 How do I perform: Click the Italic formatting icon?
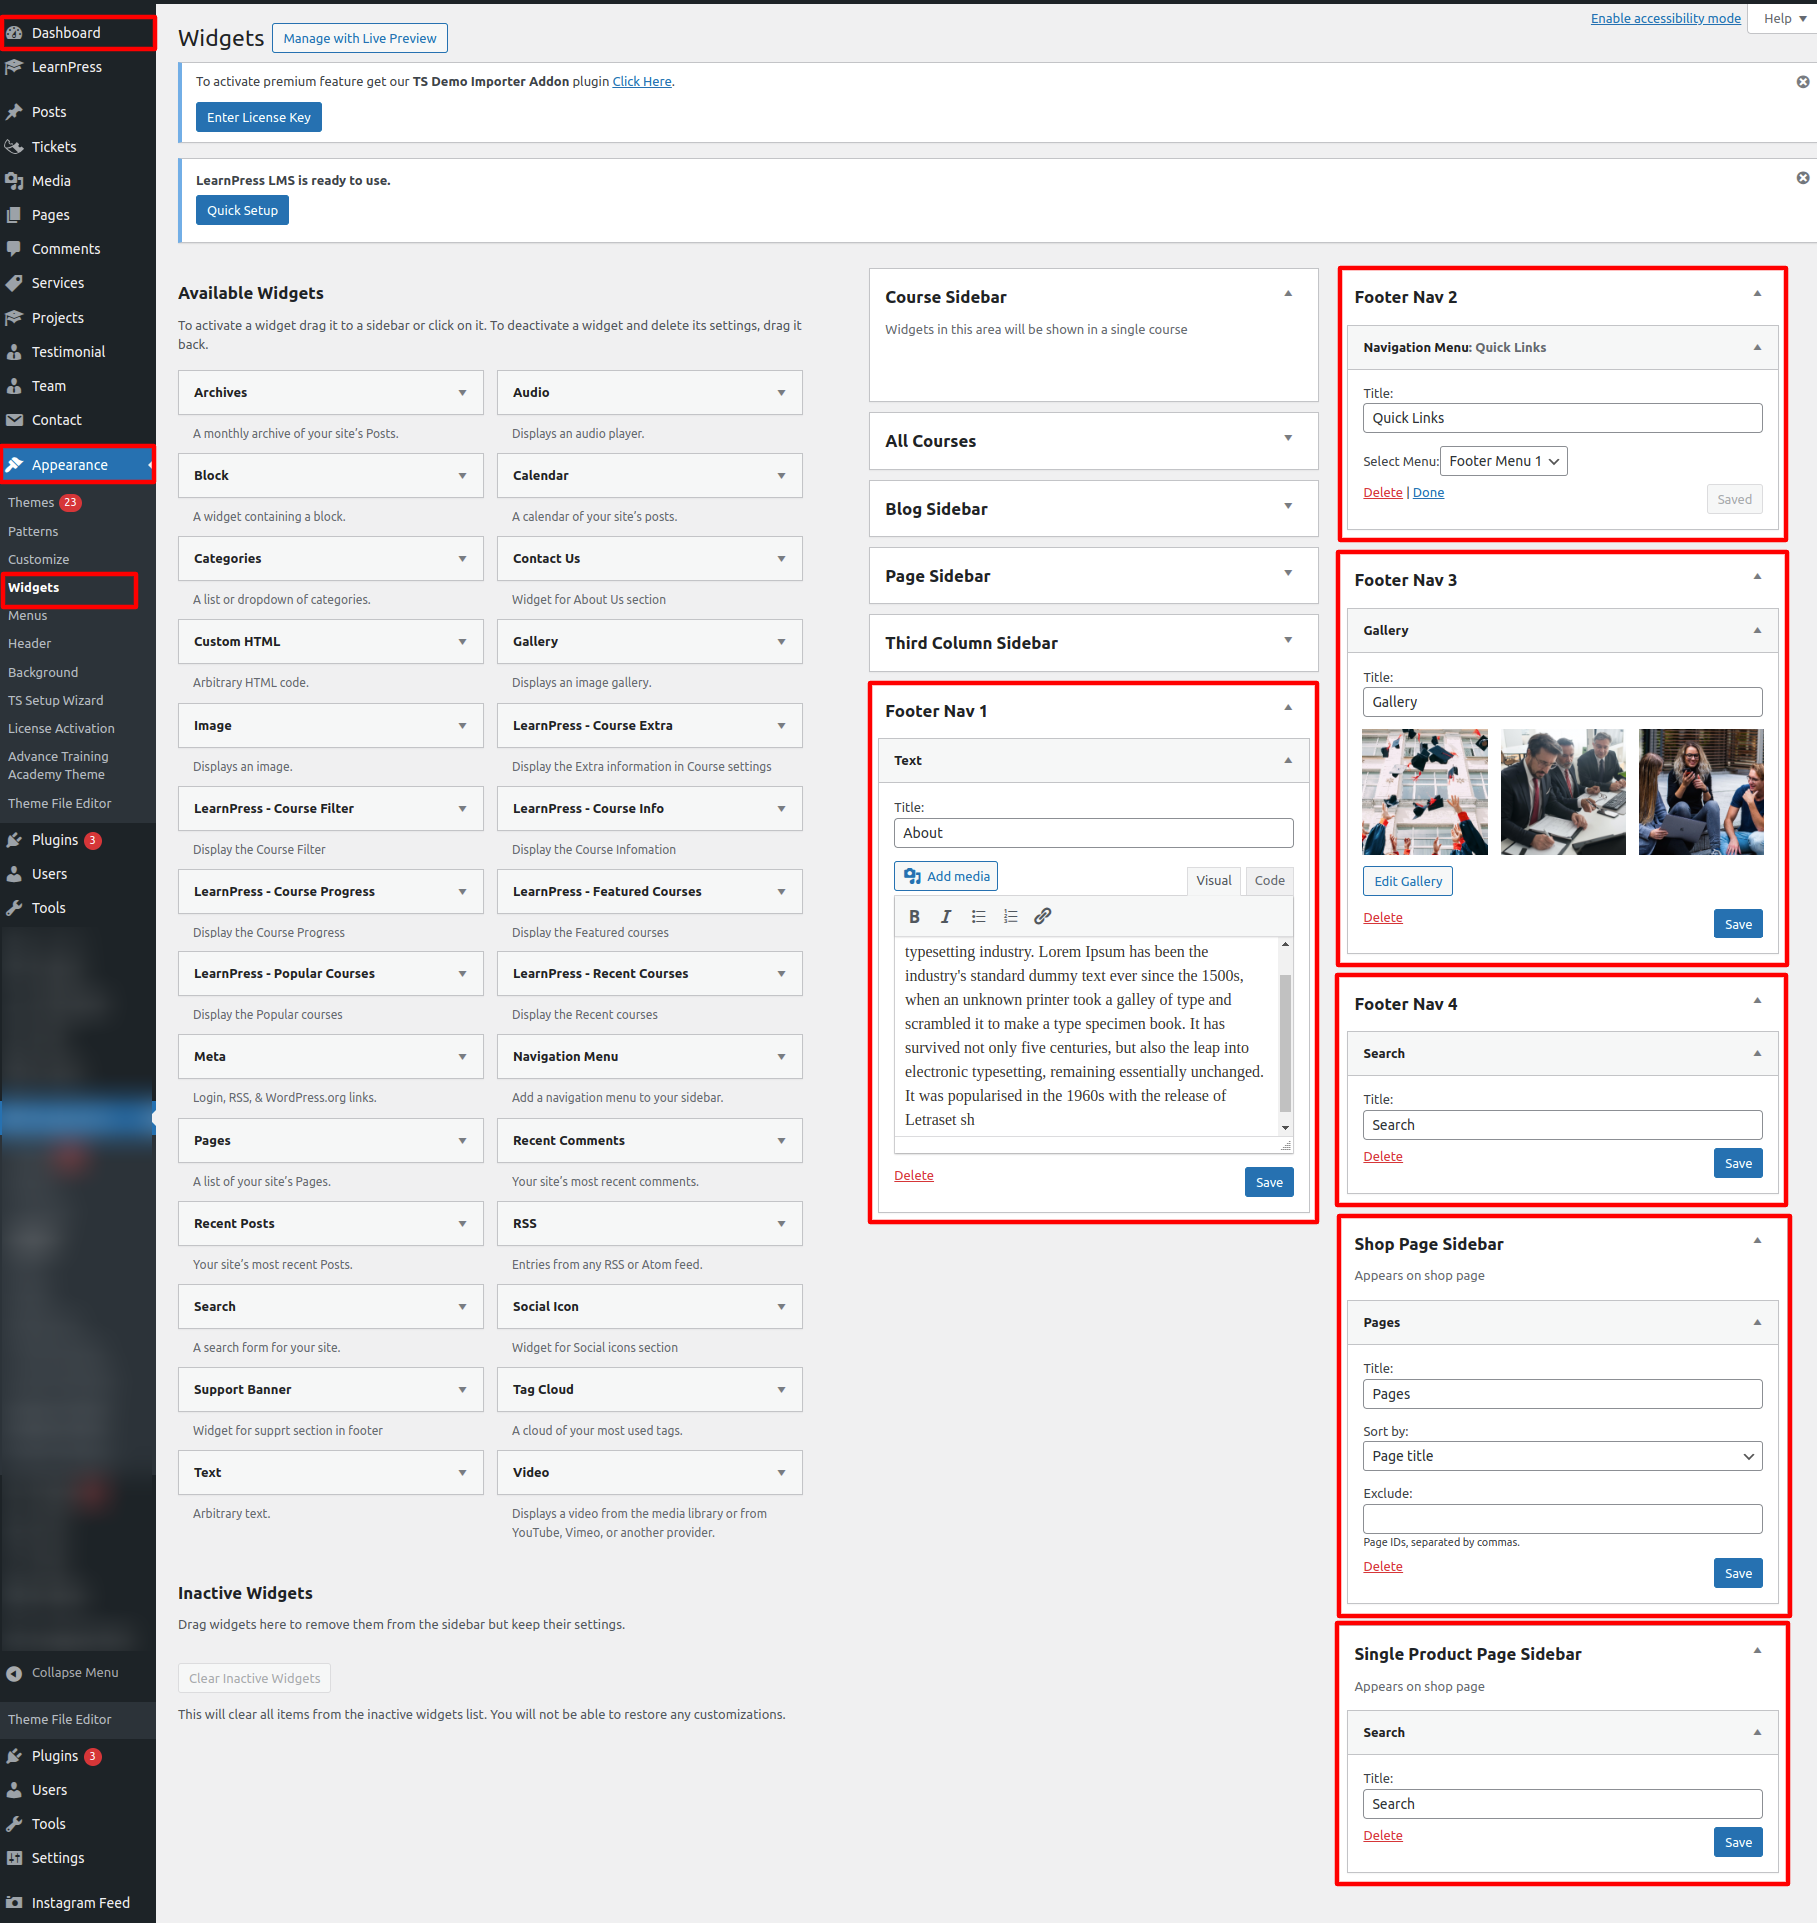946,916
